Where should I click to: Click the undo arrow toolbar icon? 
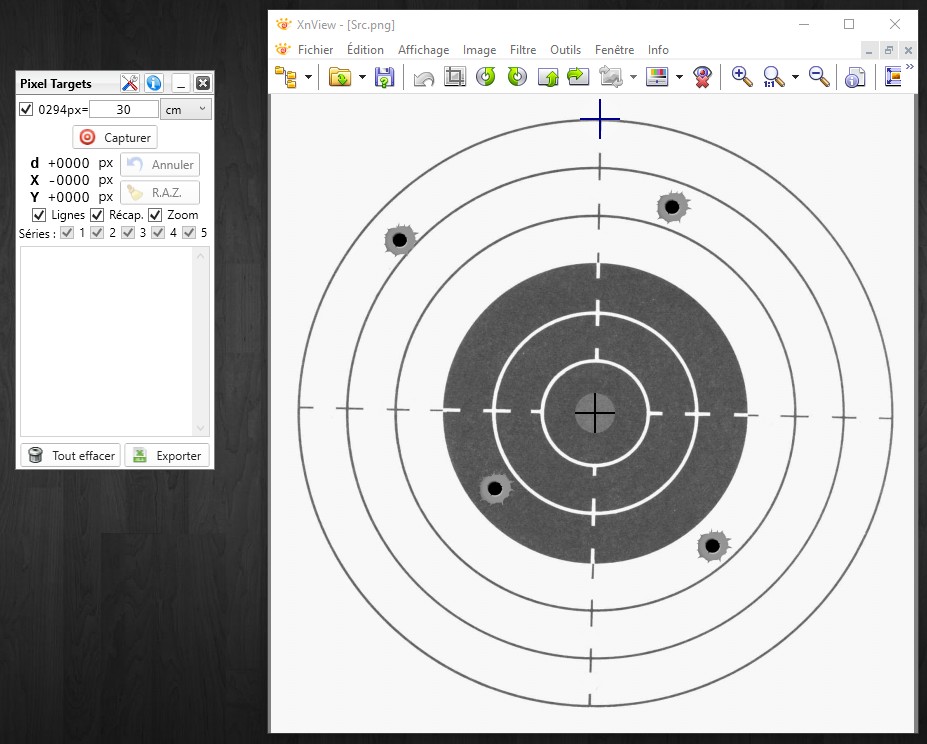pyautogui.click(x=423, y=77)
